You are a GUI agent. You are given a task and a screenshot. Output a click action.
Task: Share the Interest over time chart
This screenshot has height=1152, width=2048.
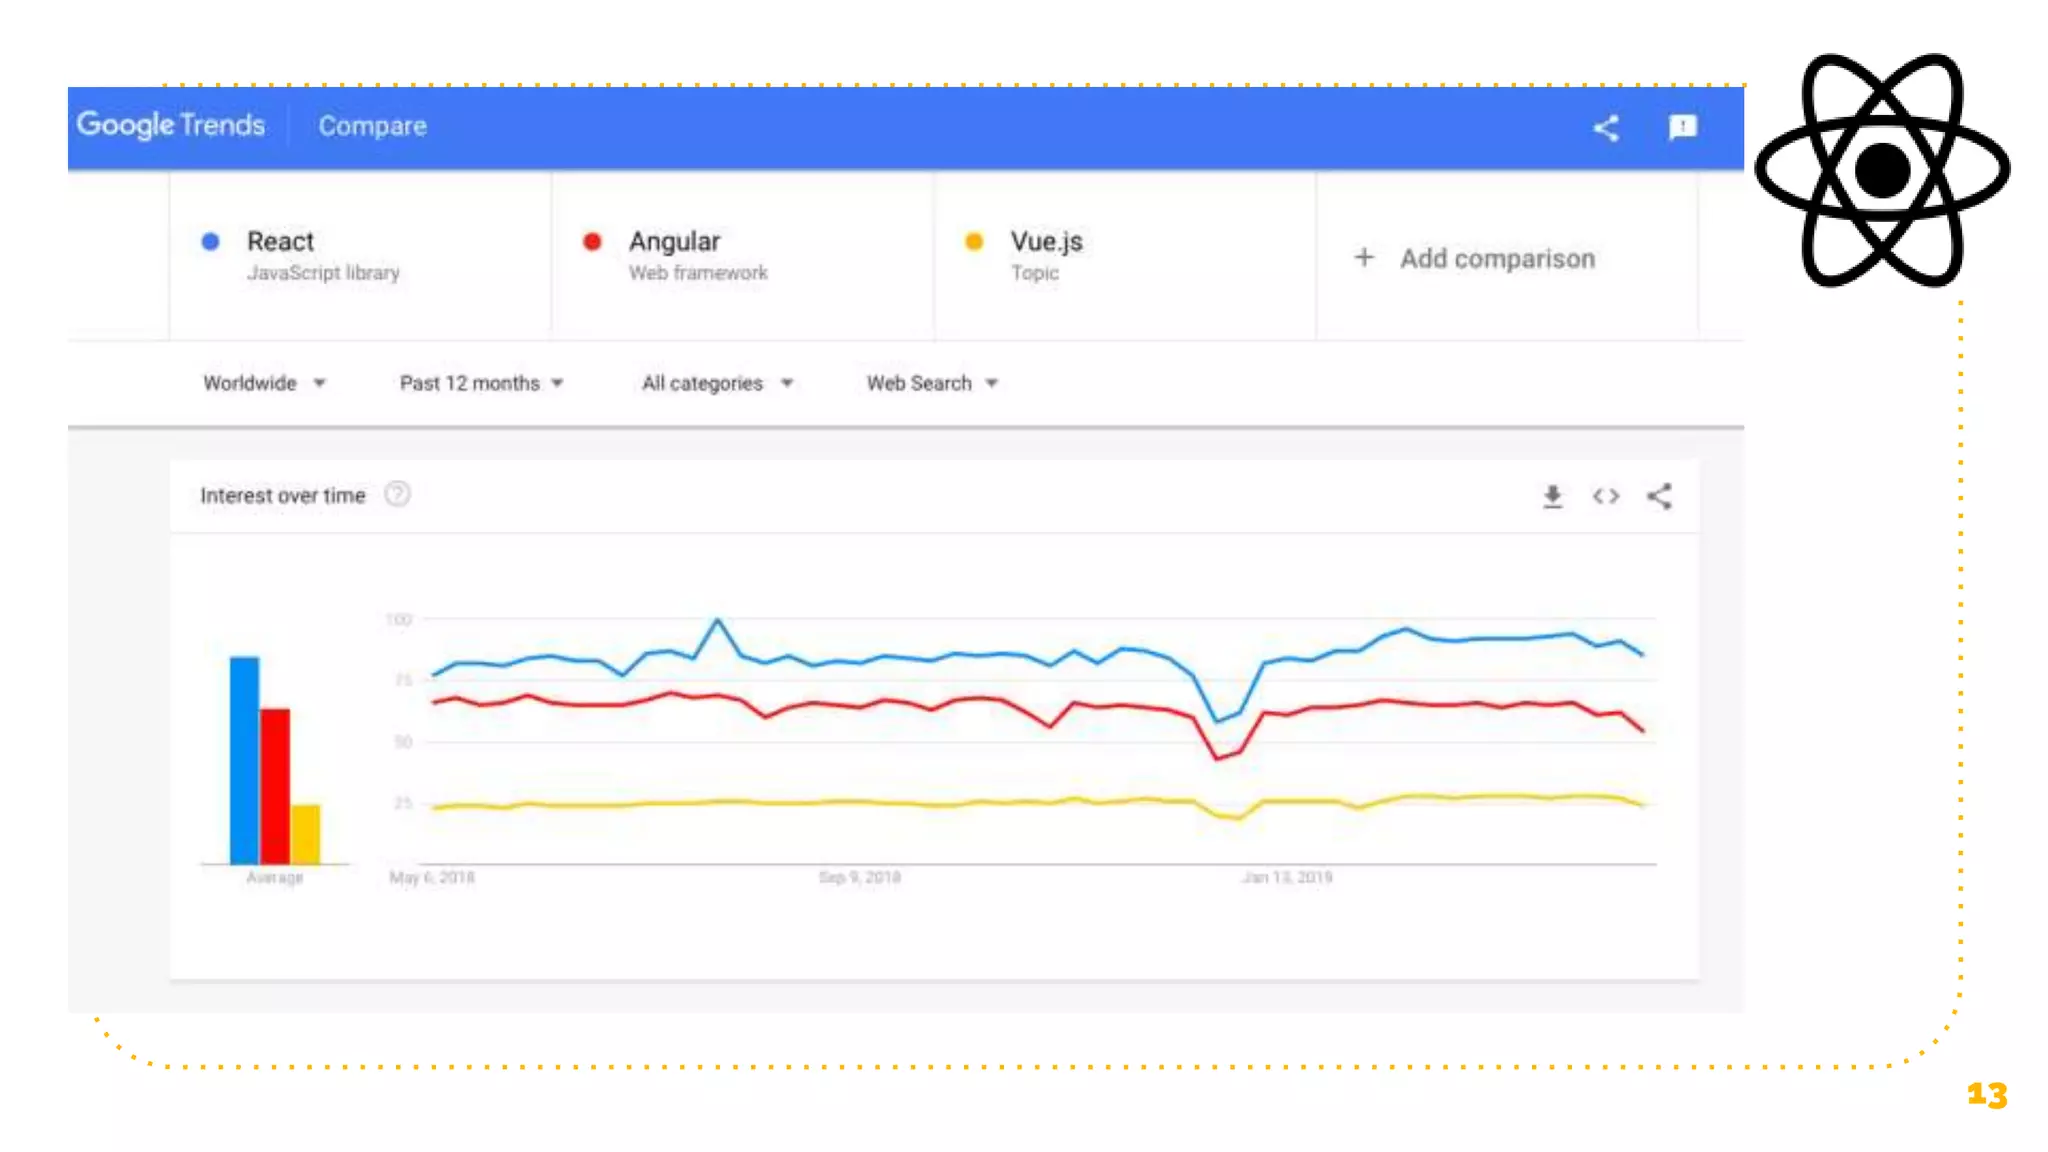click(x=1660, y=496)
